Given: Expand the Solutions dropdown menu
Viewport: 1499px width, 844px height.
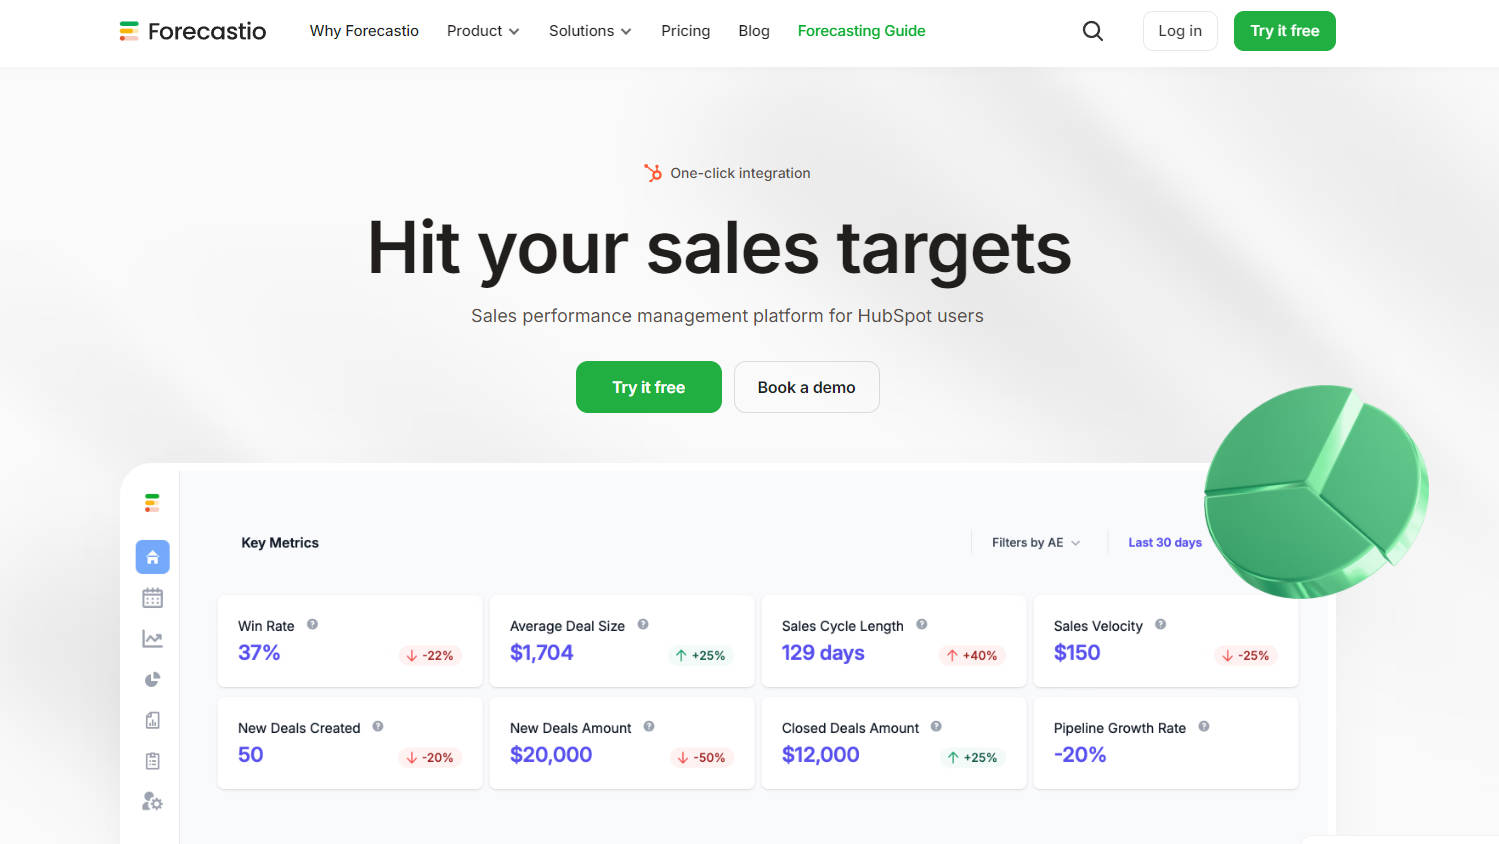Looking at the screenshot, I should click(590, 31).
